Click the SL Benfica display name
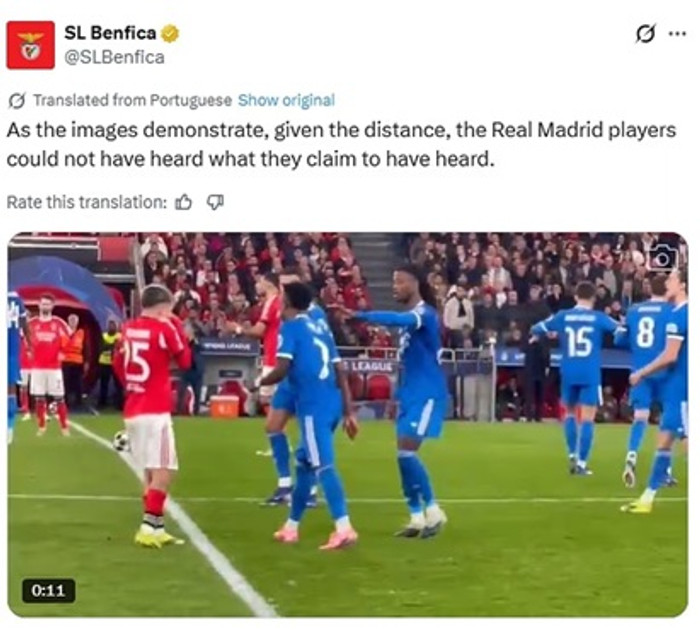Screen dimensions: 700x630 pyautogui.click(x=110, y=33)
